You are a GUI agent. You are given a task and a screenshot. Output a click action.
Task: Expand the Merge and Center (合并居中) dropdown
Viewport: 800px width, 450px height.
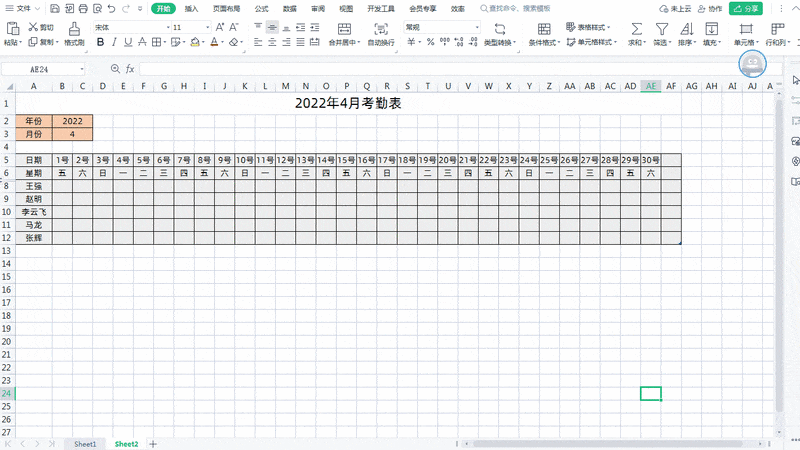pos(359,43)
